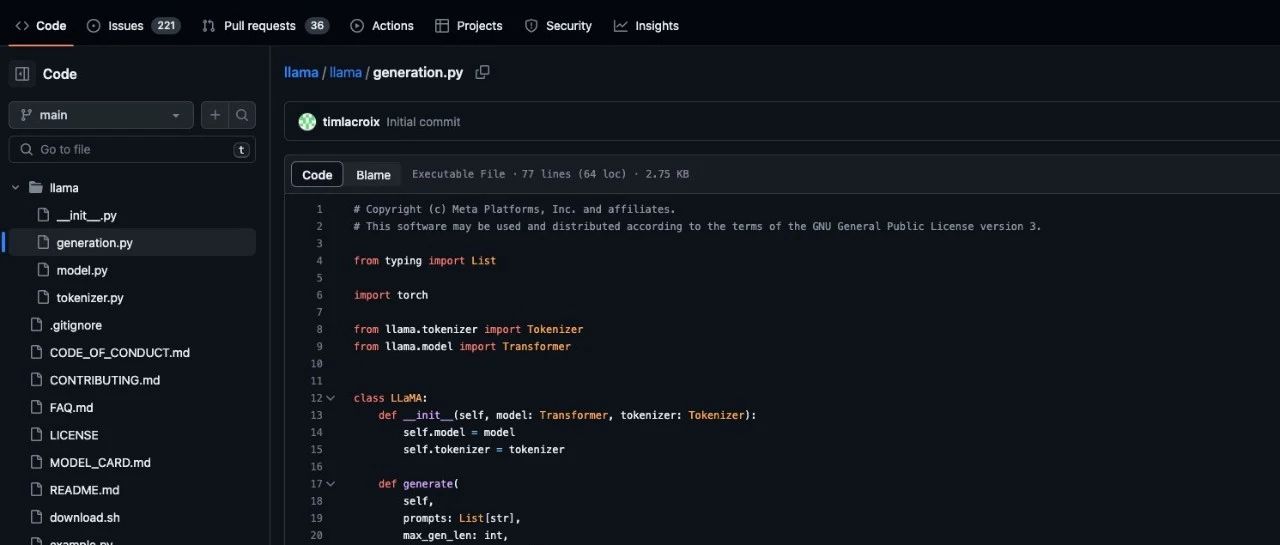Collapse the llama folder chevron
Image resolution: width=1280 pixels, height=545 pixels.
15,187
